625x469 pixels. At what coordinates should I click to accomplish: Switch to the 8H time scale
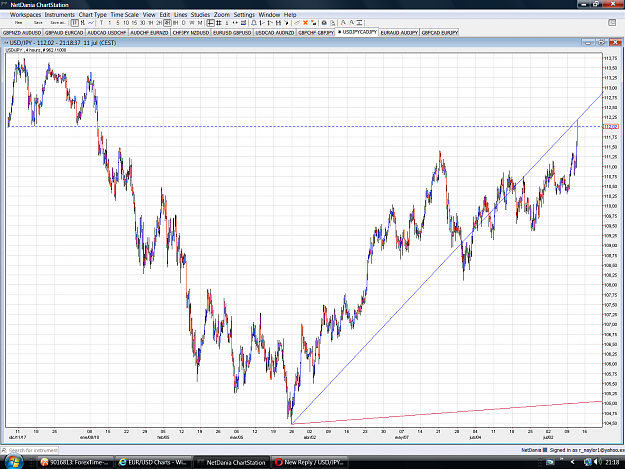click(175, 23)
